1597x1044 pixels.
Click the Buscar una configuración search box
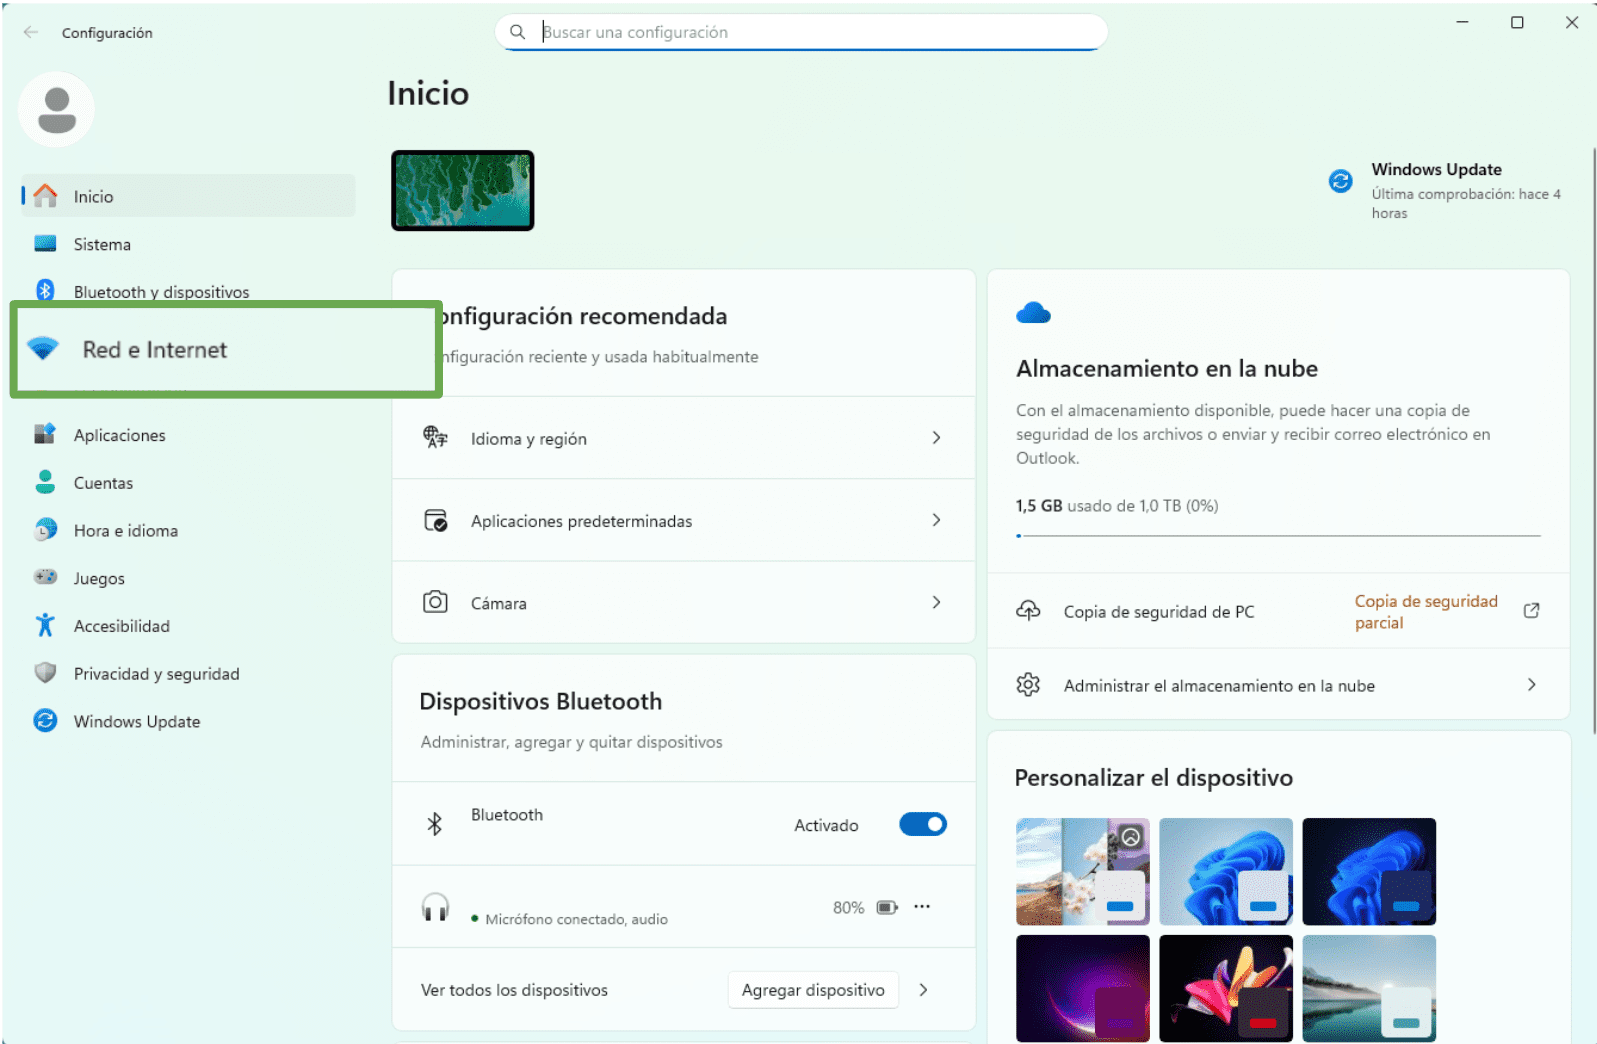coord(800,32)
